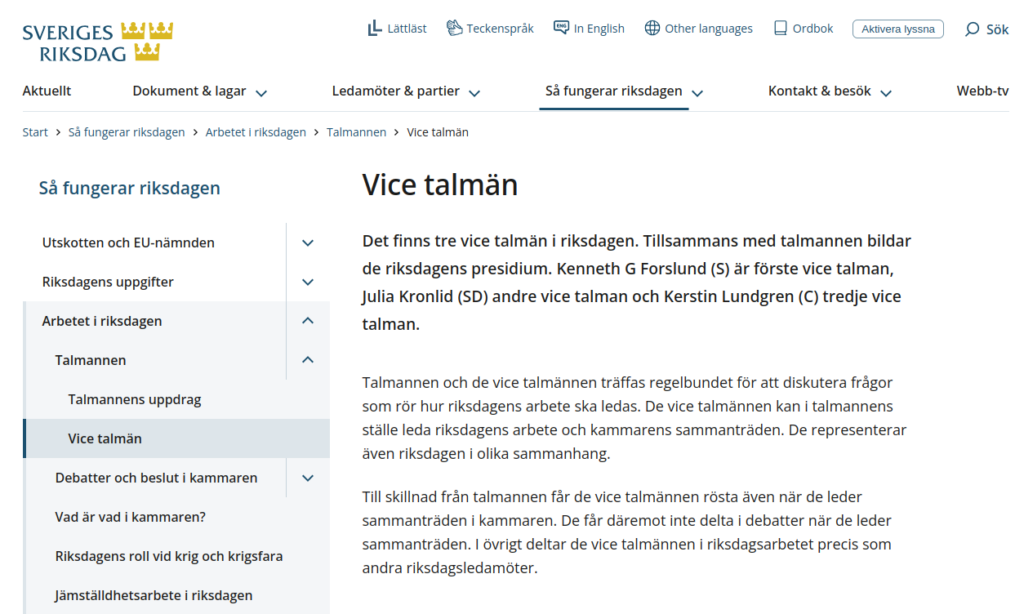Click the Sveriges Riksdag logo

[98, 41]
